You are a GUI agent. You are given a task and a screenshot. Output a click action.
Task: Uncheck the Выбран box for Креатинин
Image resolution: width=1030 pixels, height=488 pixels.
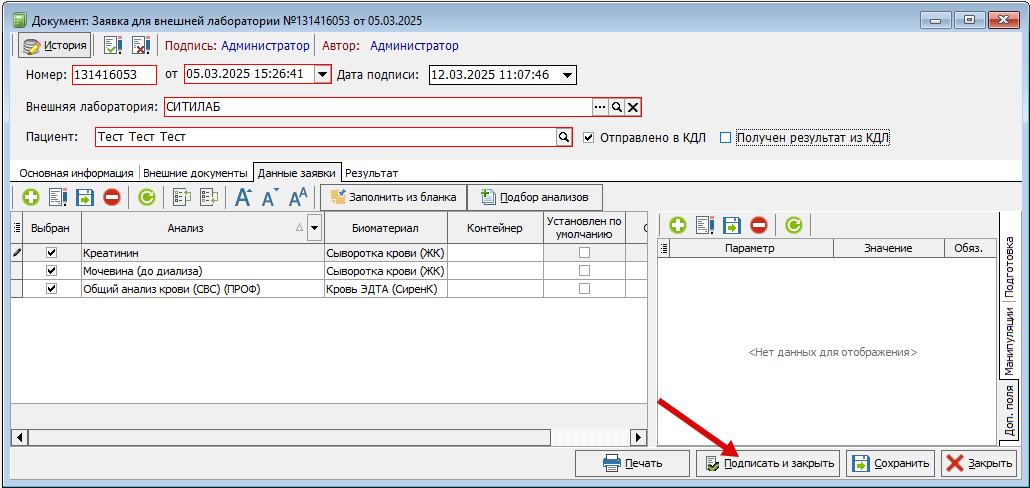tap(52, 253)
